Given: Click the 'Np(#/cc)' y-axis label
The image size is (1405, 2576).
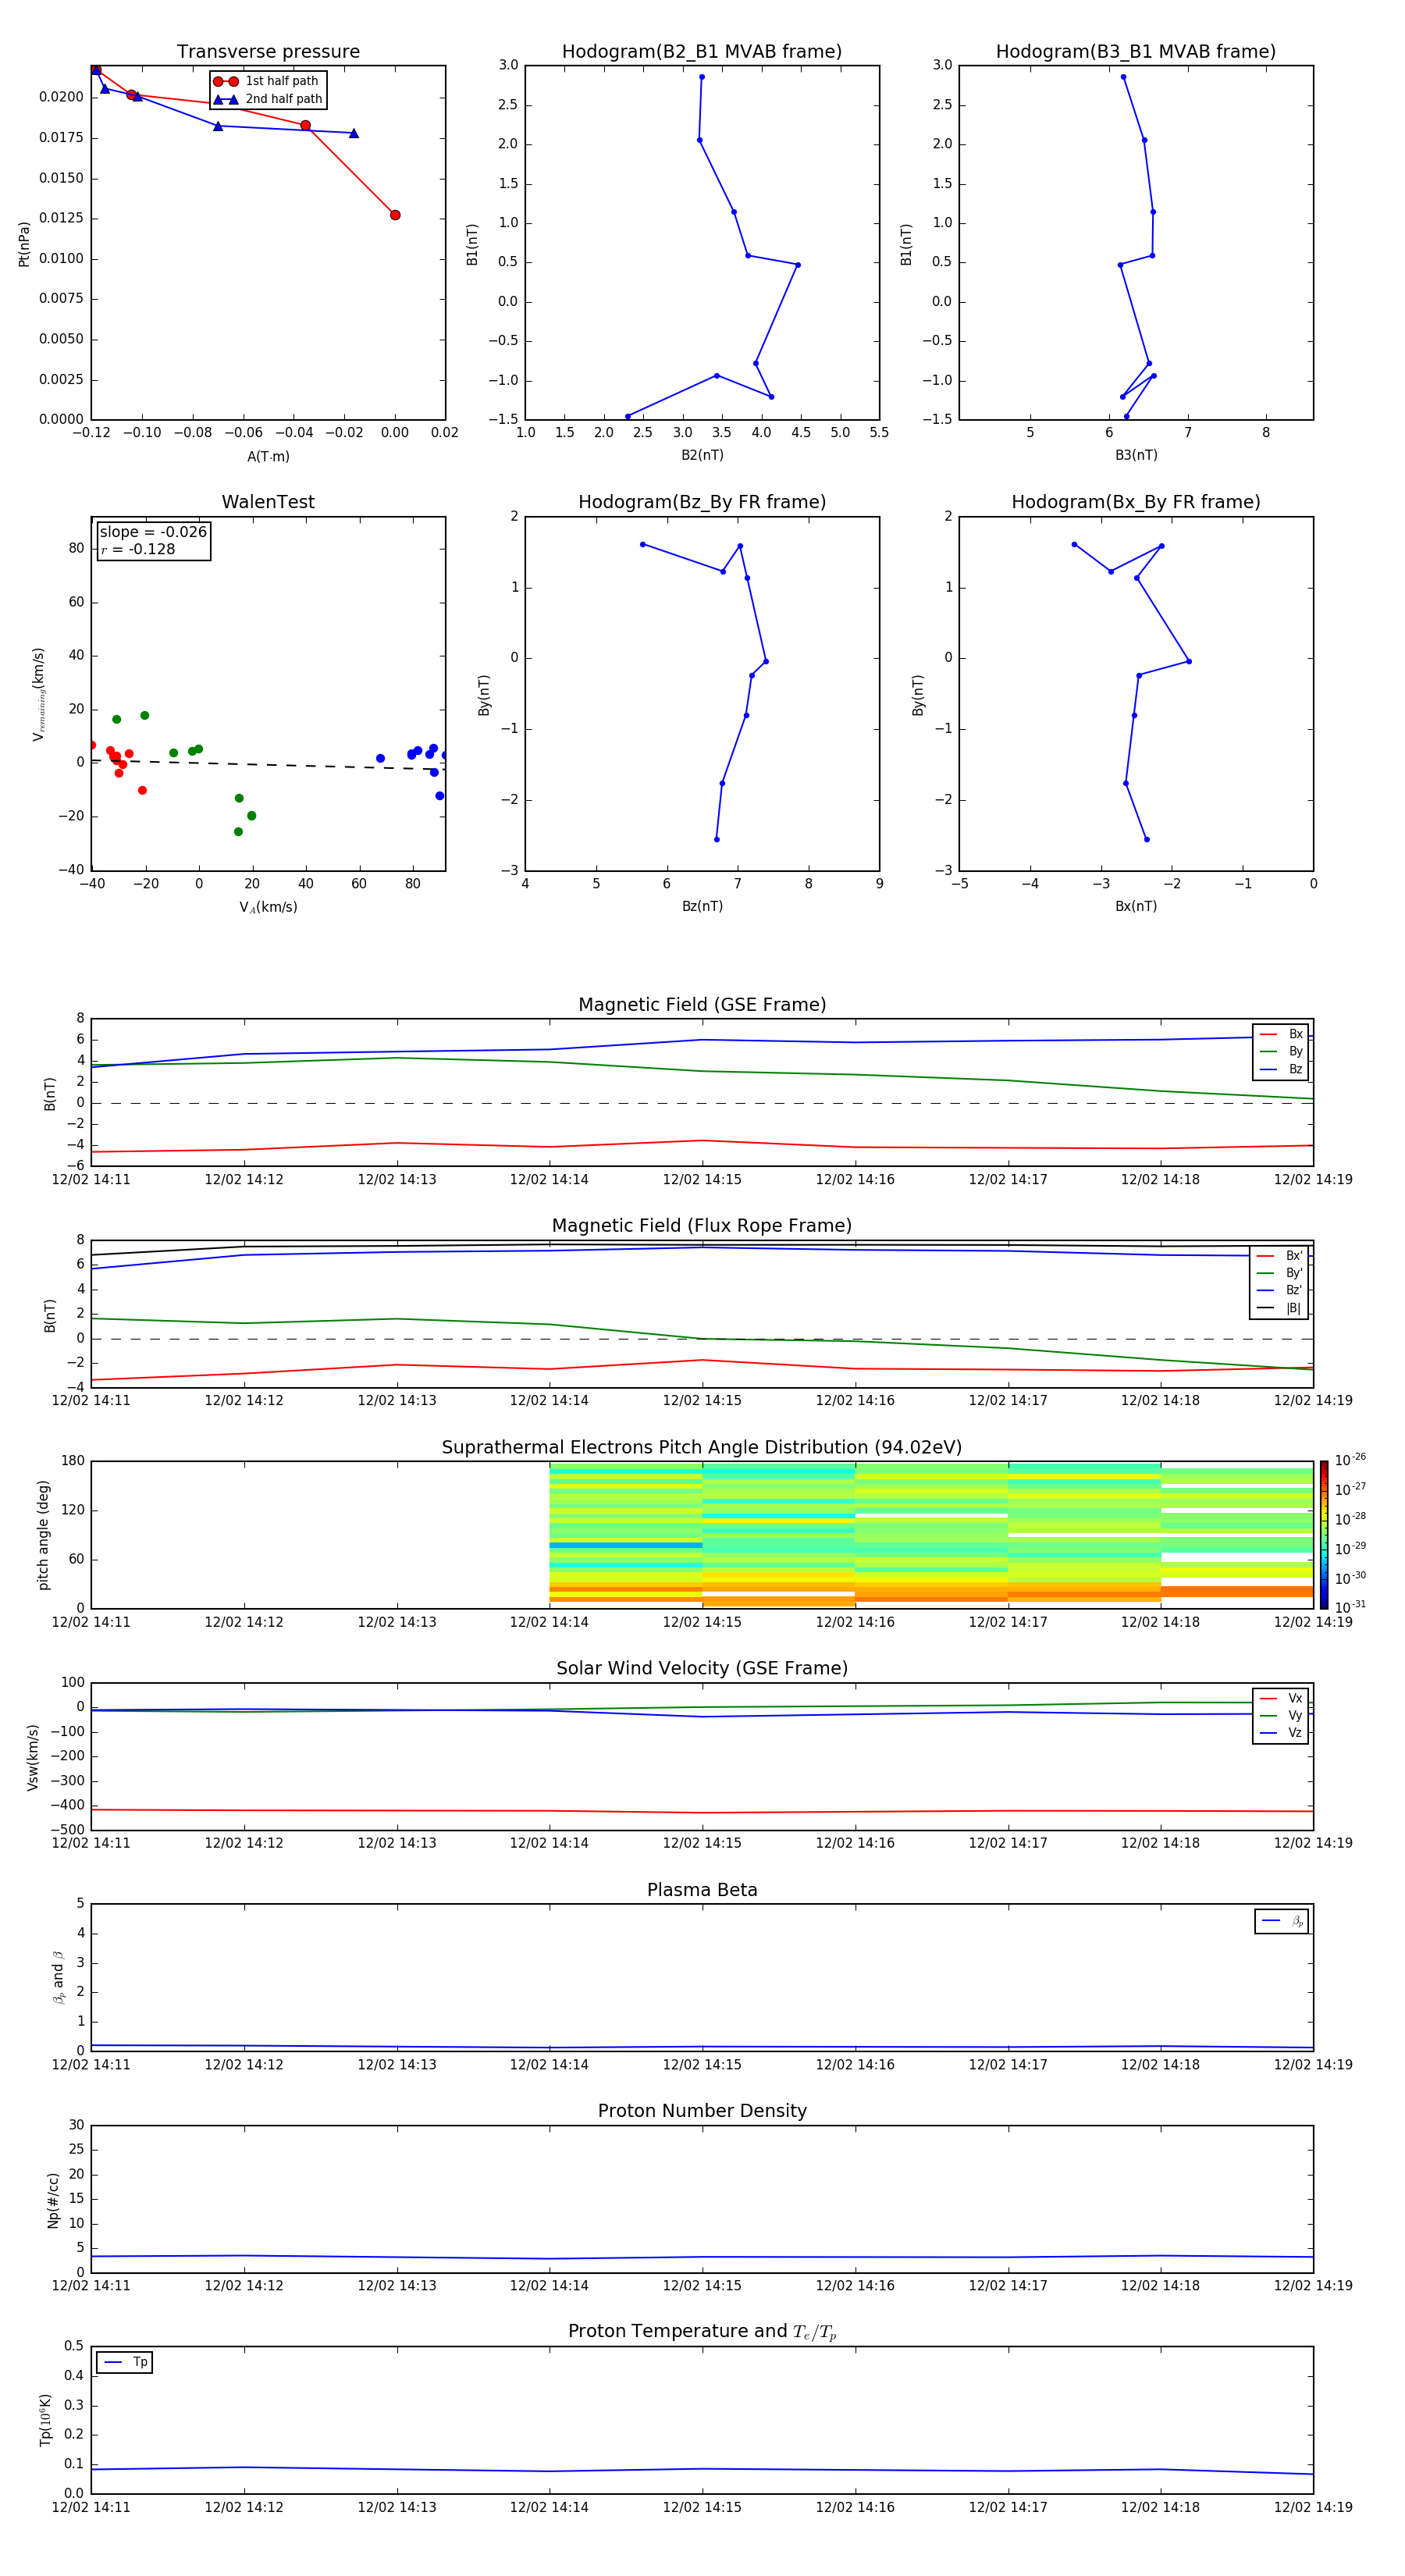Looking at the screenshot, I should coord(53,2200).
